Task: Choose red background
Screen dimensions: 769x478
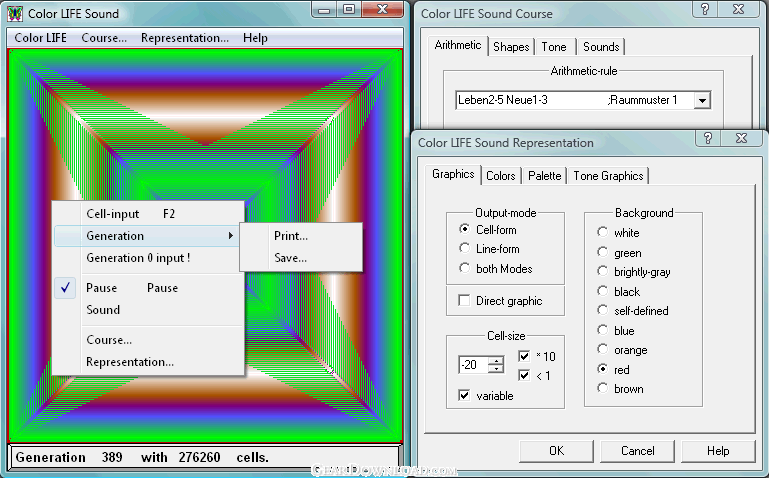Action: (613, 370)
